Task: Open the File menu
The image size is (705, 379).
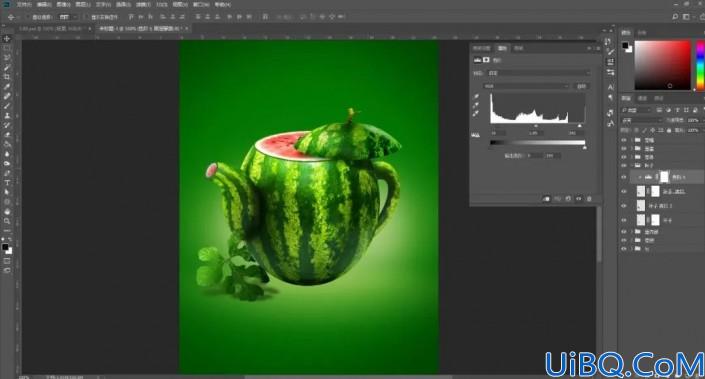Action: [x=24, y=4]
